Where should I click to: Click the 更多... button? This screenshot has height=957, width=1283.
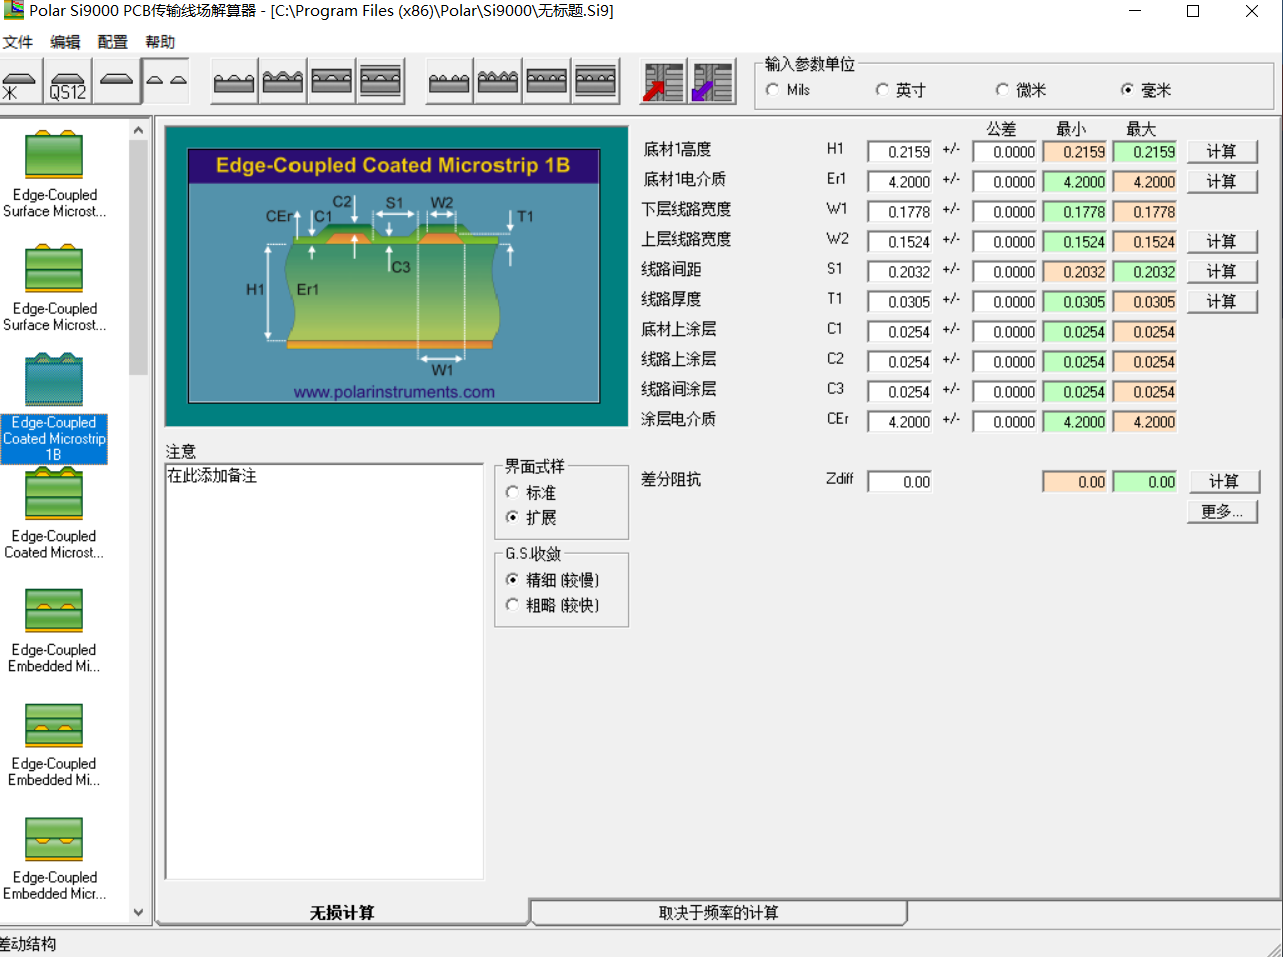click(1221, 512)
